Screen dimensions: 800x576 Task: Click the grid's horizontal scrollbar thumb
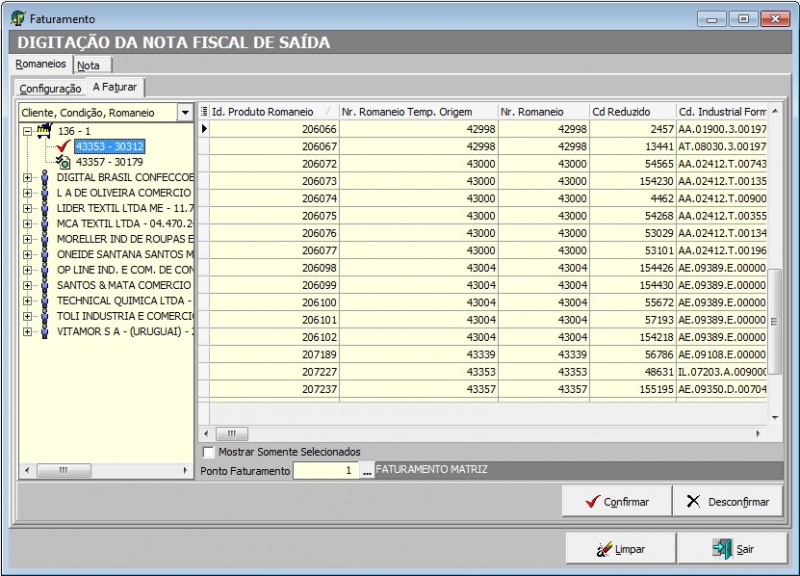coord(231,434)
